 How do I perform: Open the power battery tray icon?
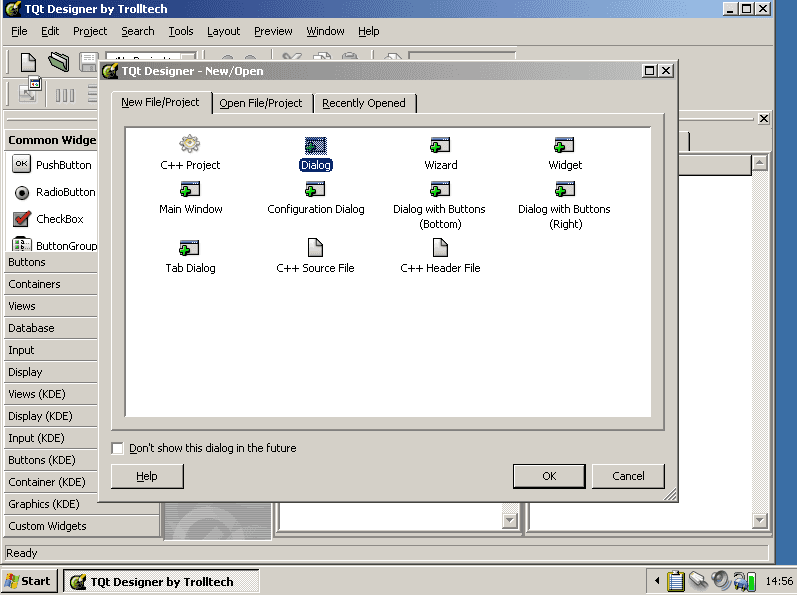click(744, 581)
